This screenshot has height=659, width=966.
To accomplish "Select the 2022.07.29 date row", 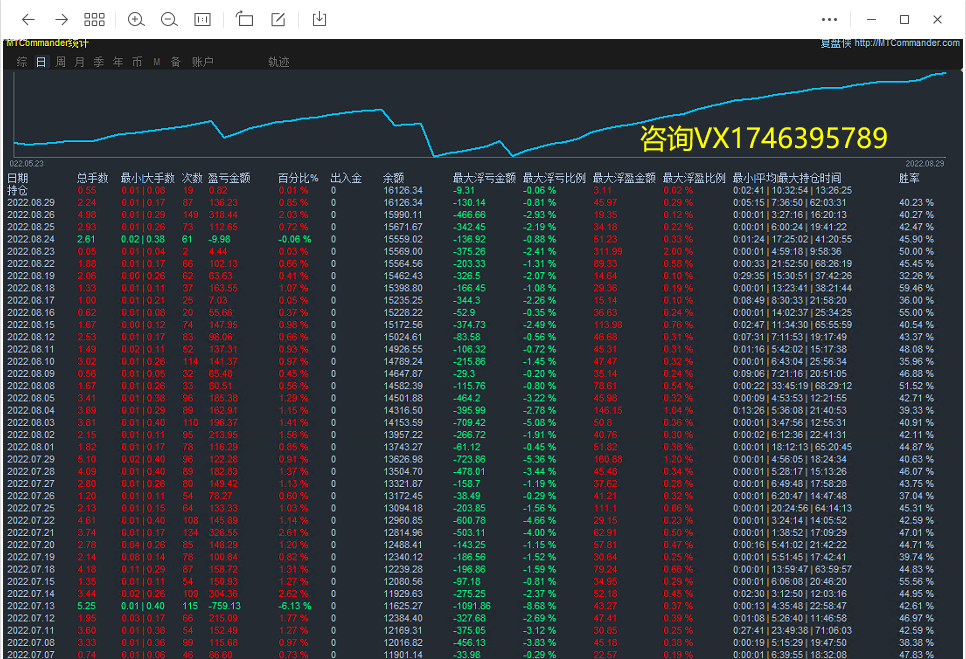I will [x=31, y=459].
